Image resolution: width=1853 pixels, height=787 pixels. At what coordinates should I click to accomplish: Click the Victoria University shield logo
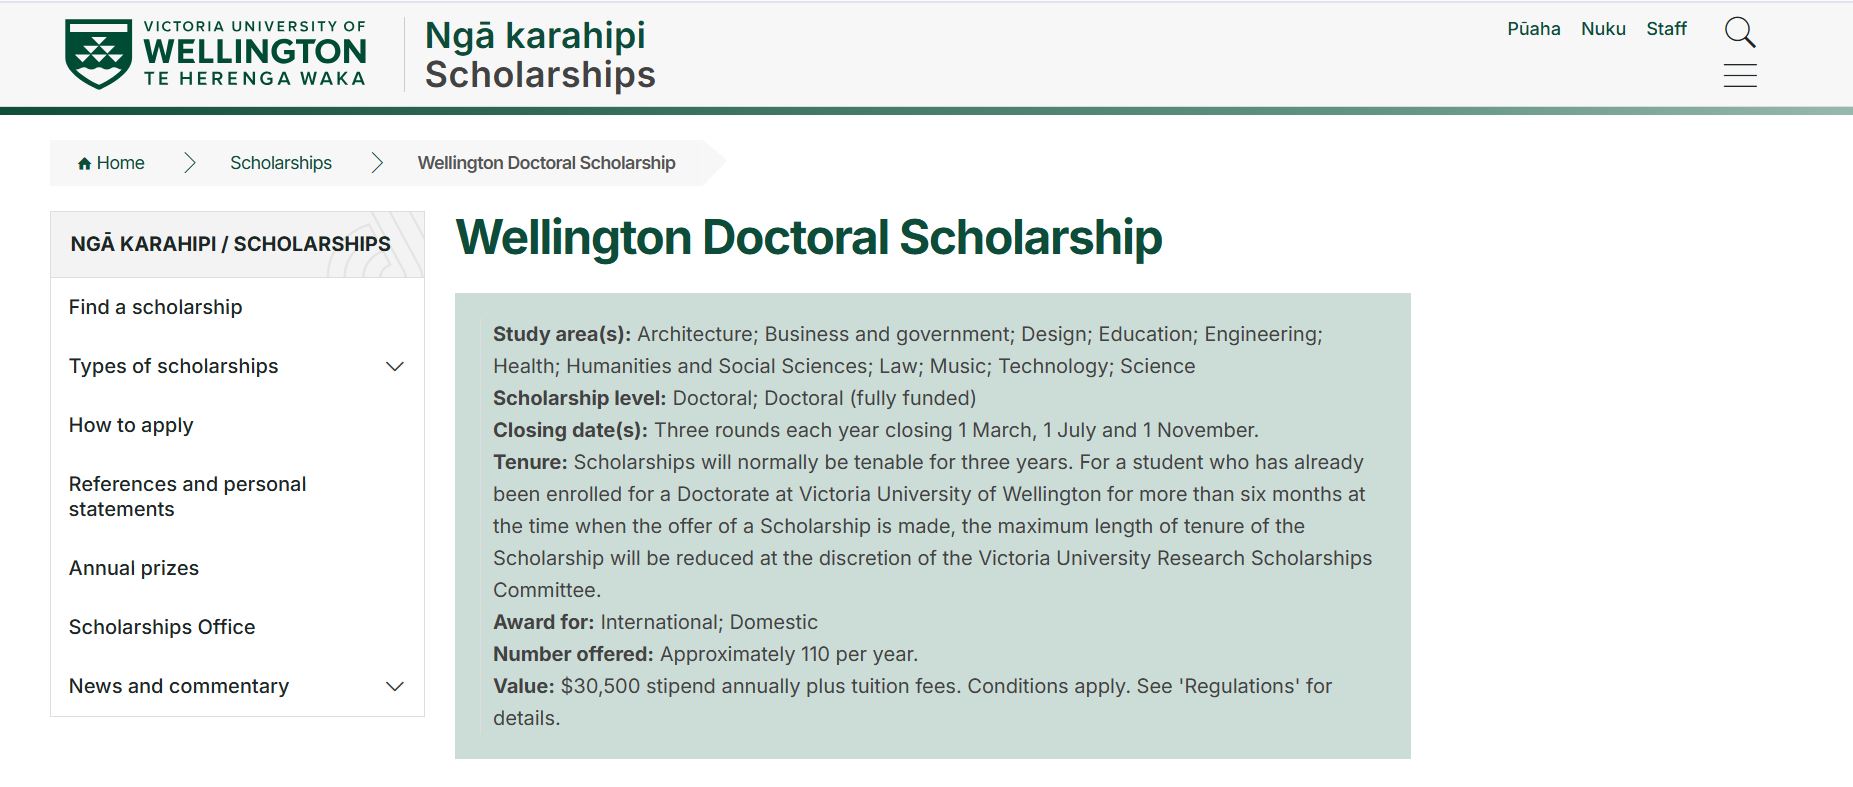pyautogui.click(x=98, y=54)
